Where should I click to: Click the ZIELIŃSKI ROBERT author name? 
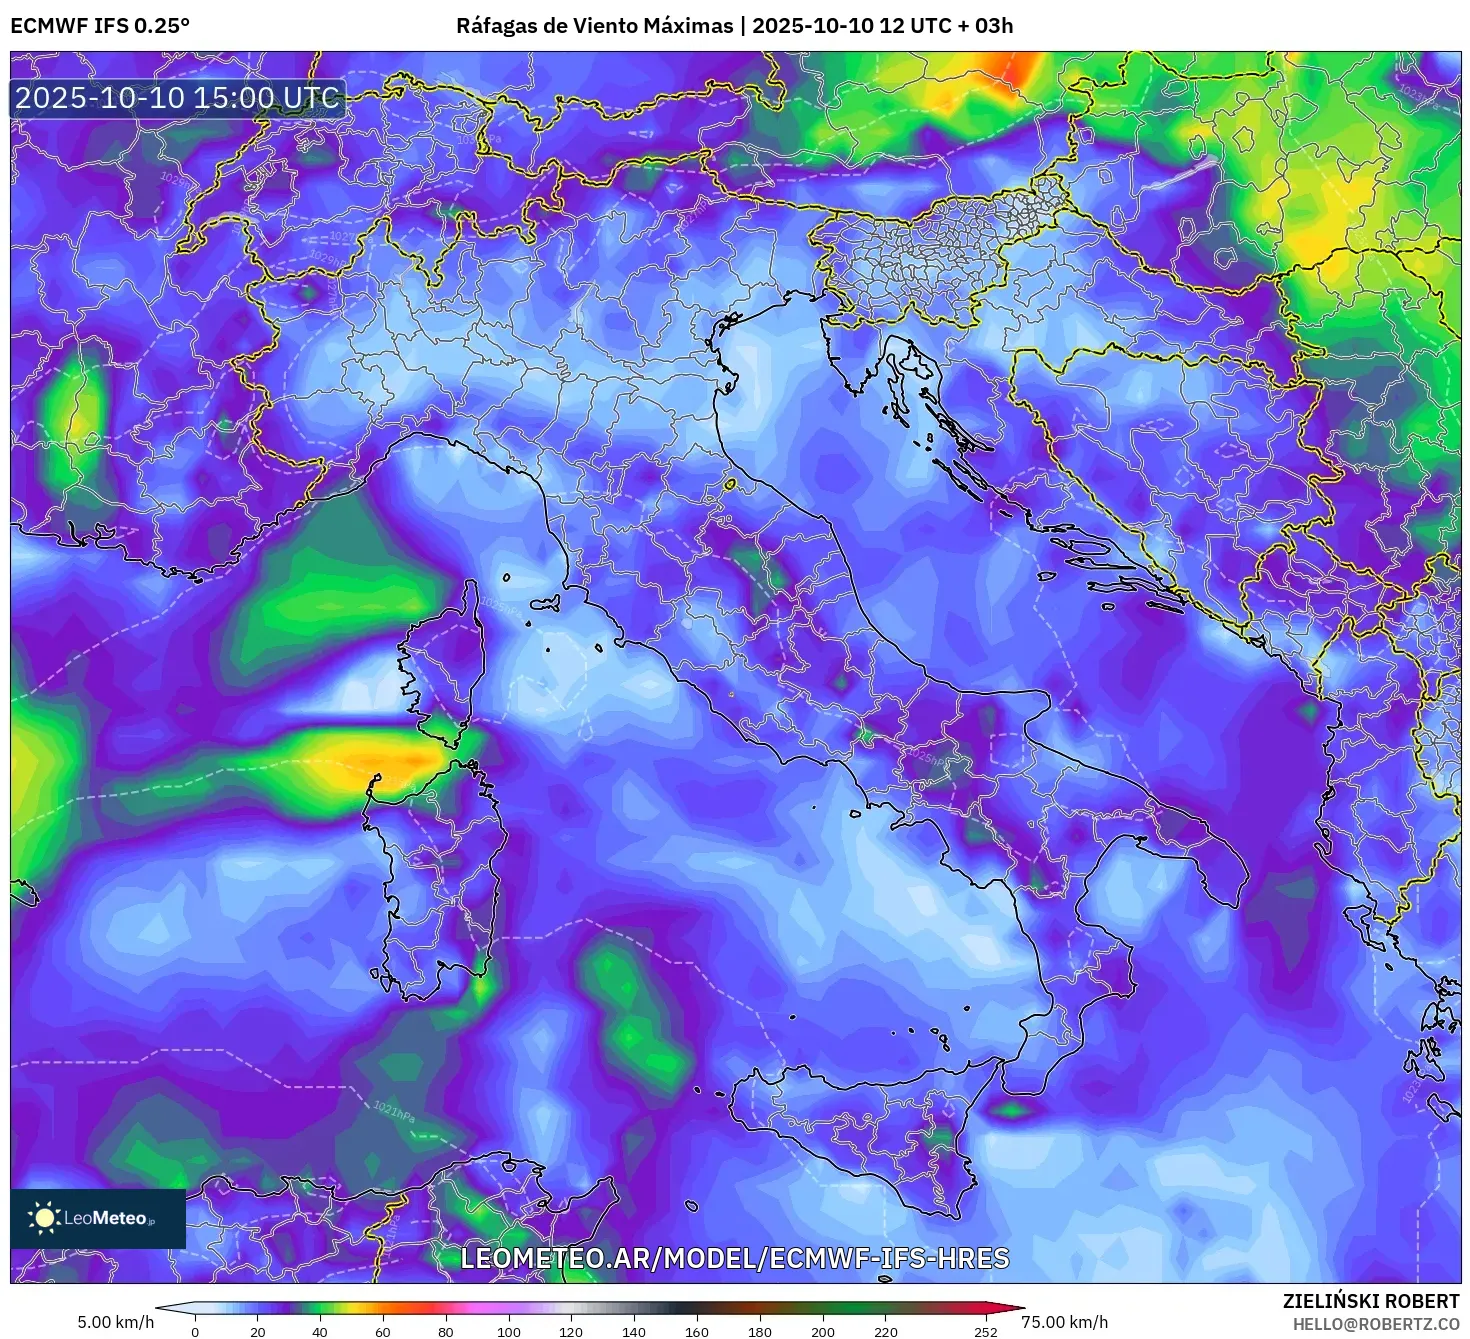(1371, 1301)
